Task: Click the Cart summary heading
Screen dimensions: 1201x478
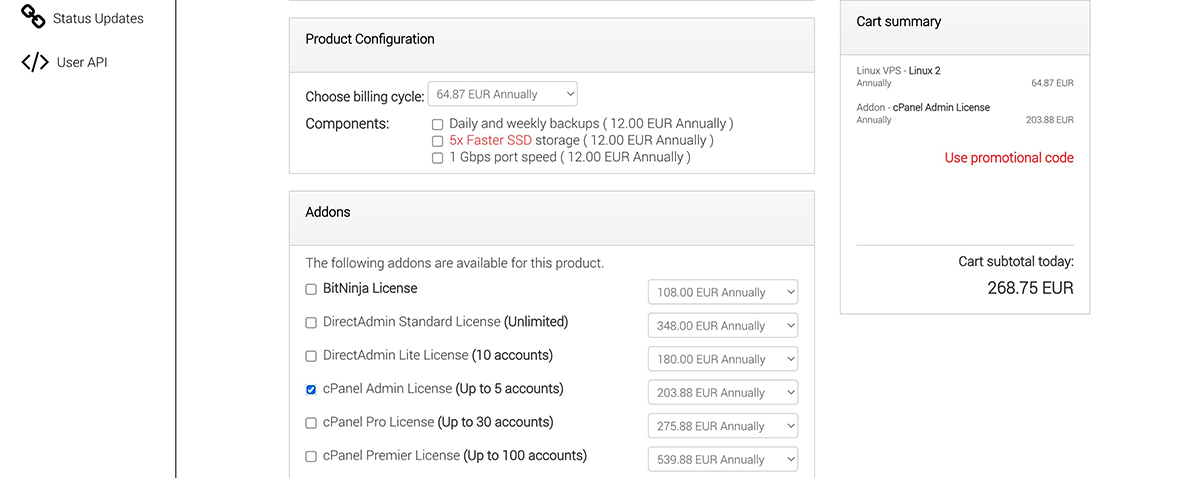Action: (x=899, y=21)
